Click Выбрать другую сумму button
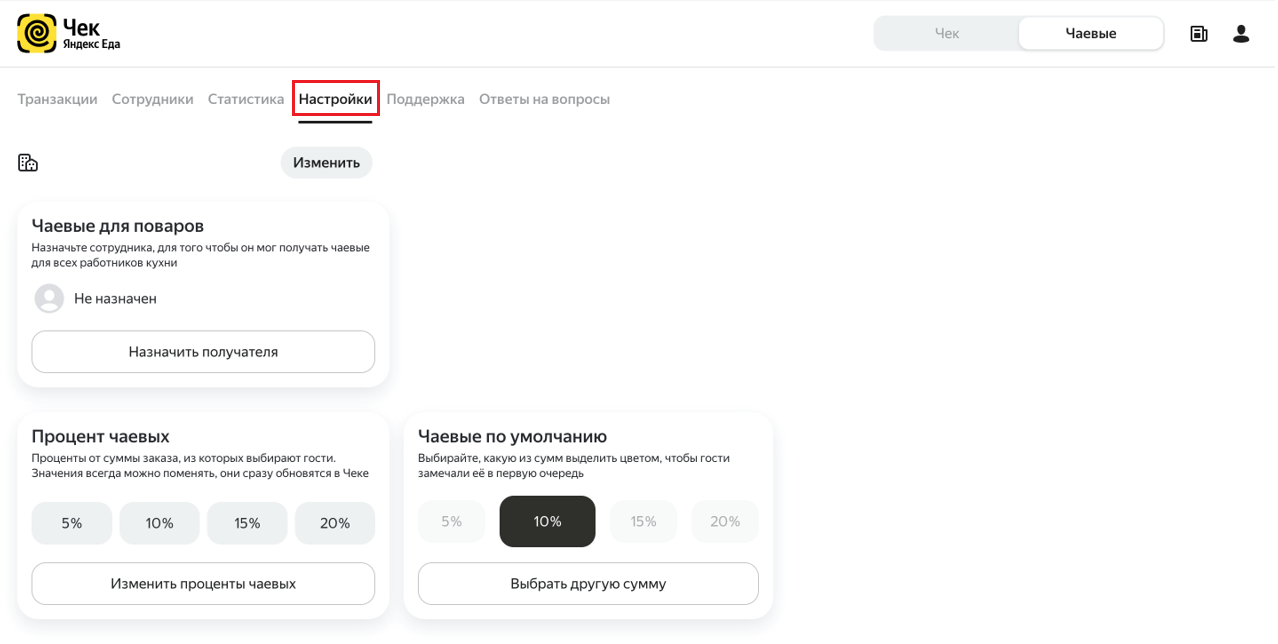Image resolution: width=1278 pixels, height=644 pixels. click(588, 584)
